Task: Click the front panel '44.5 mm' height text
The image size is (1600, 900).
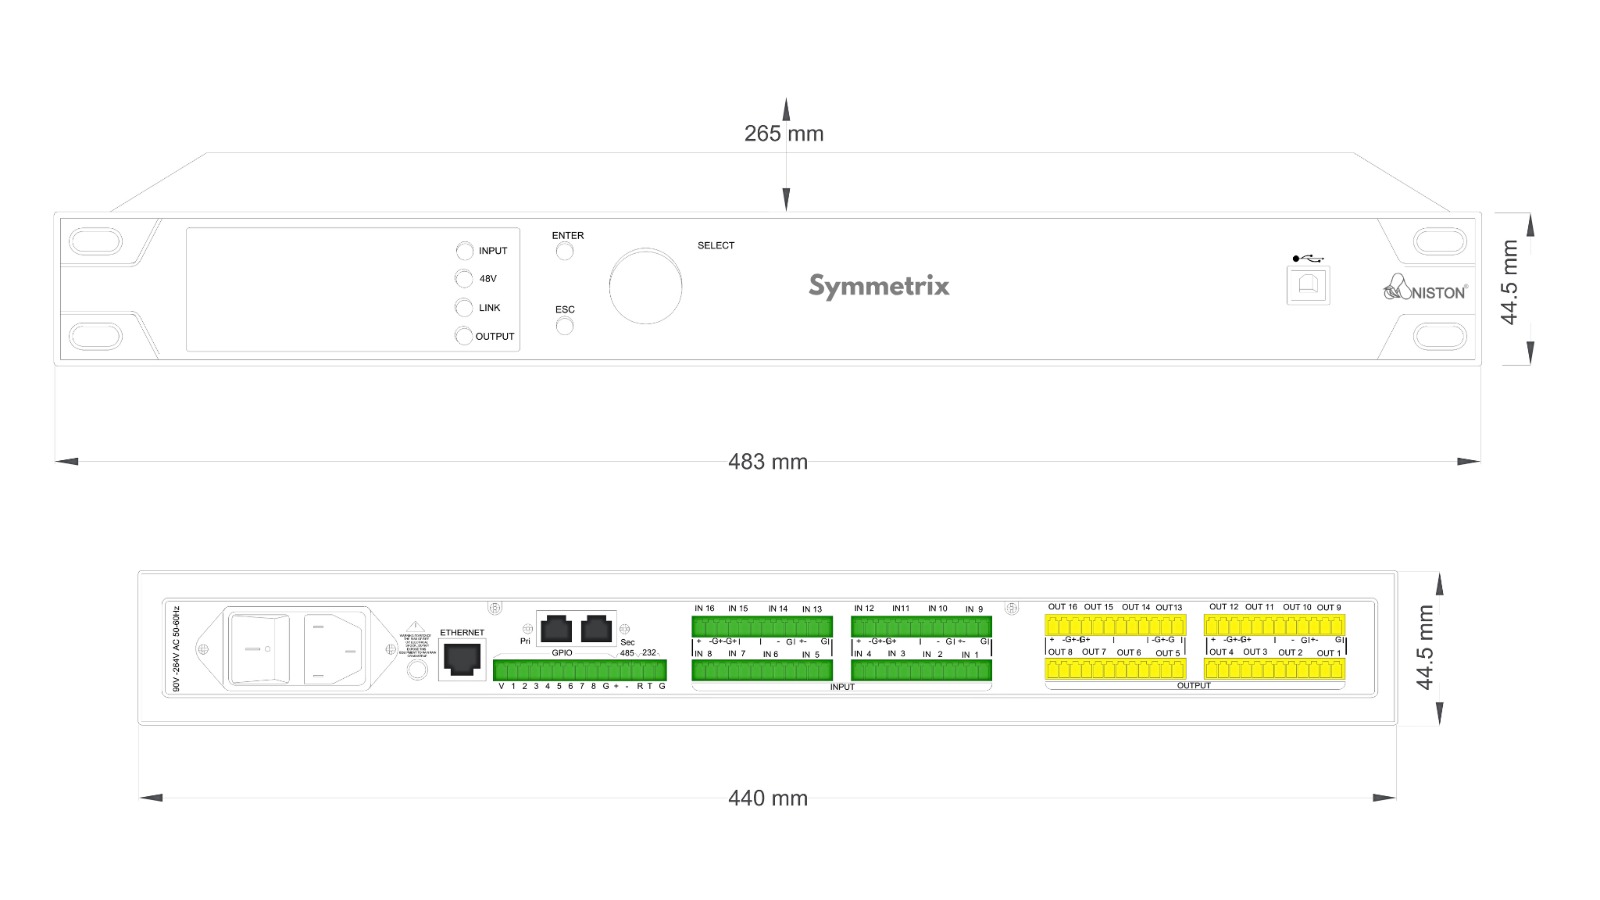Action: click(1509, 282)
